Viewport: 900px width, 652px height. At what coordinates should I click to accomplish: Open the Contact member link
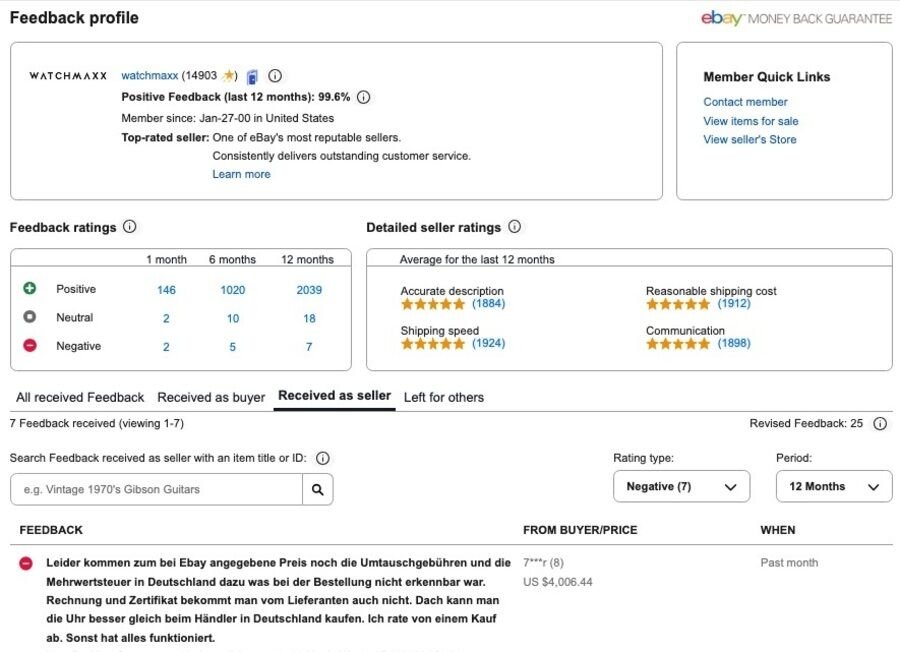[745, 101]
